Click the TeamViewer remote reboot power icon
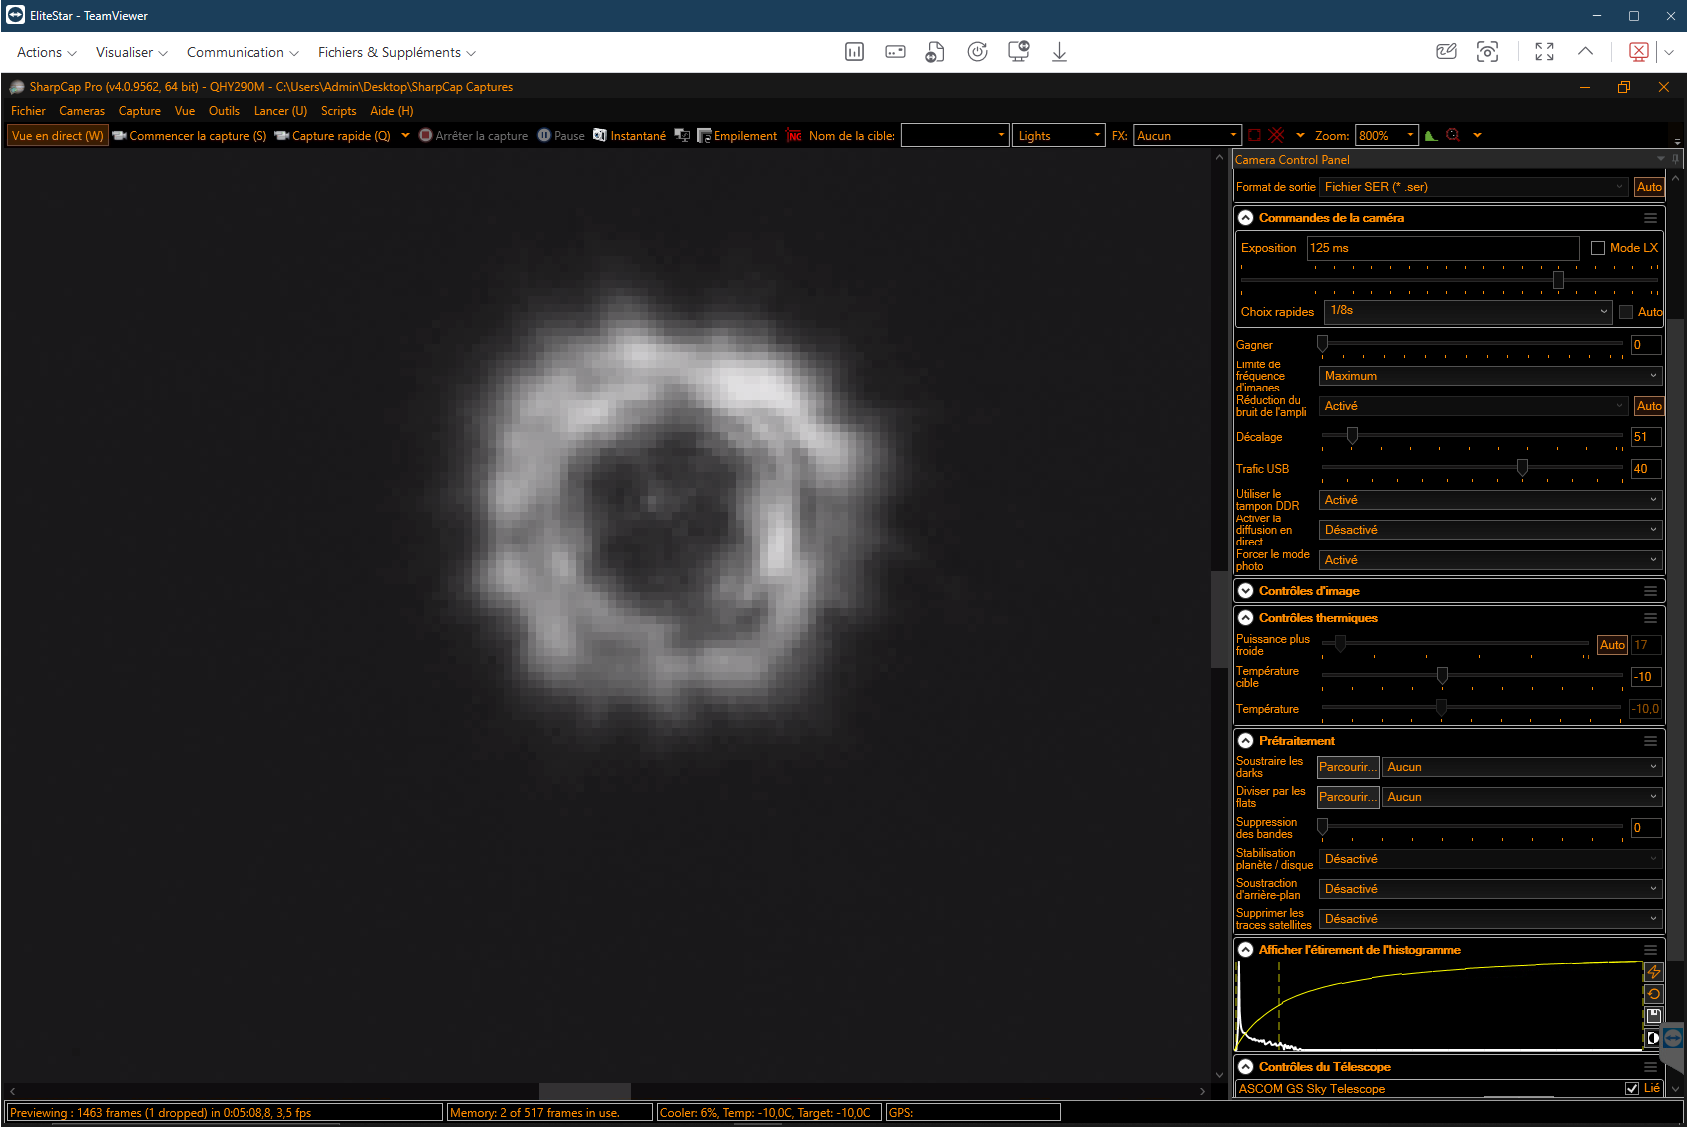Screen dimensions: 1688x1128 click(x=977, y=52)
